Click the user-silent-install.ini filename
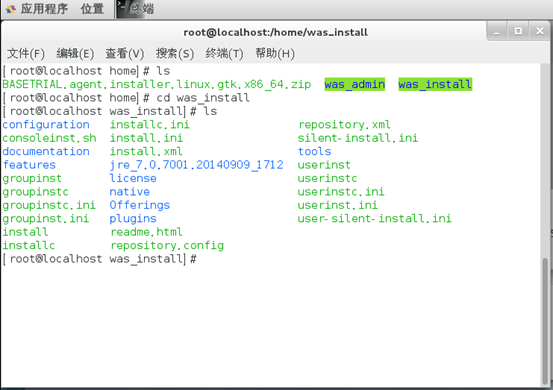Screen dimensions: 553x390 [375, 219]
